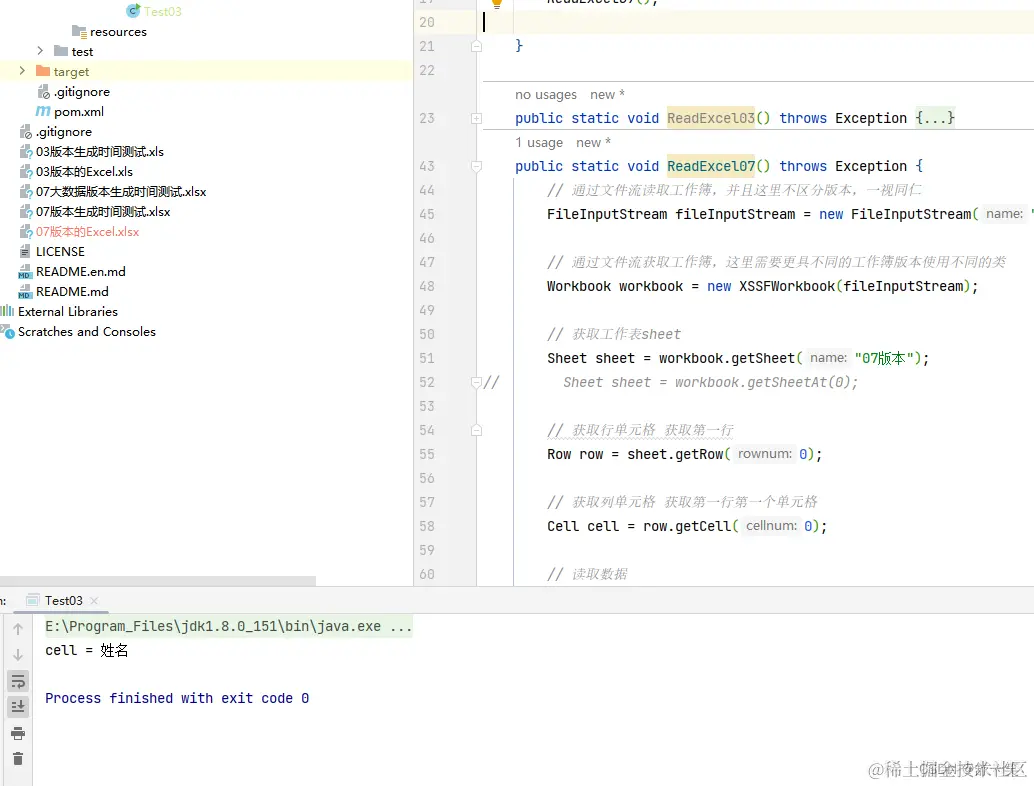Place cursor on empty line 20
1034x786 pixels.
[x=758, y=22]
